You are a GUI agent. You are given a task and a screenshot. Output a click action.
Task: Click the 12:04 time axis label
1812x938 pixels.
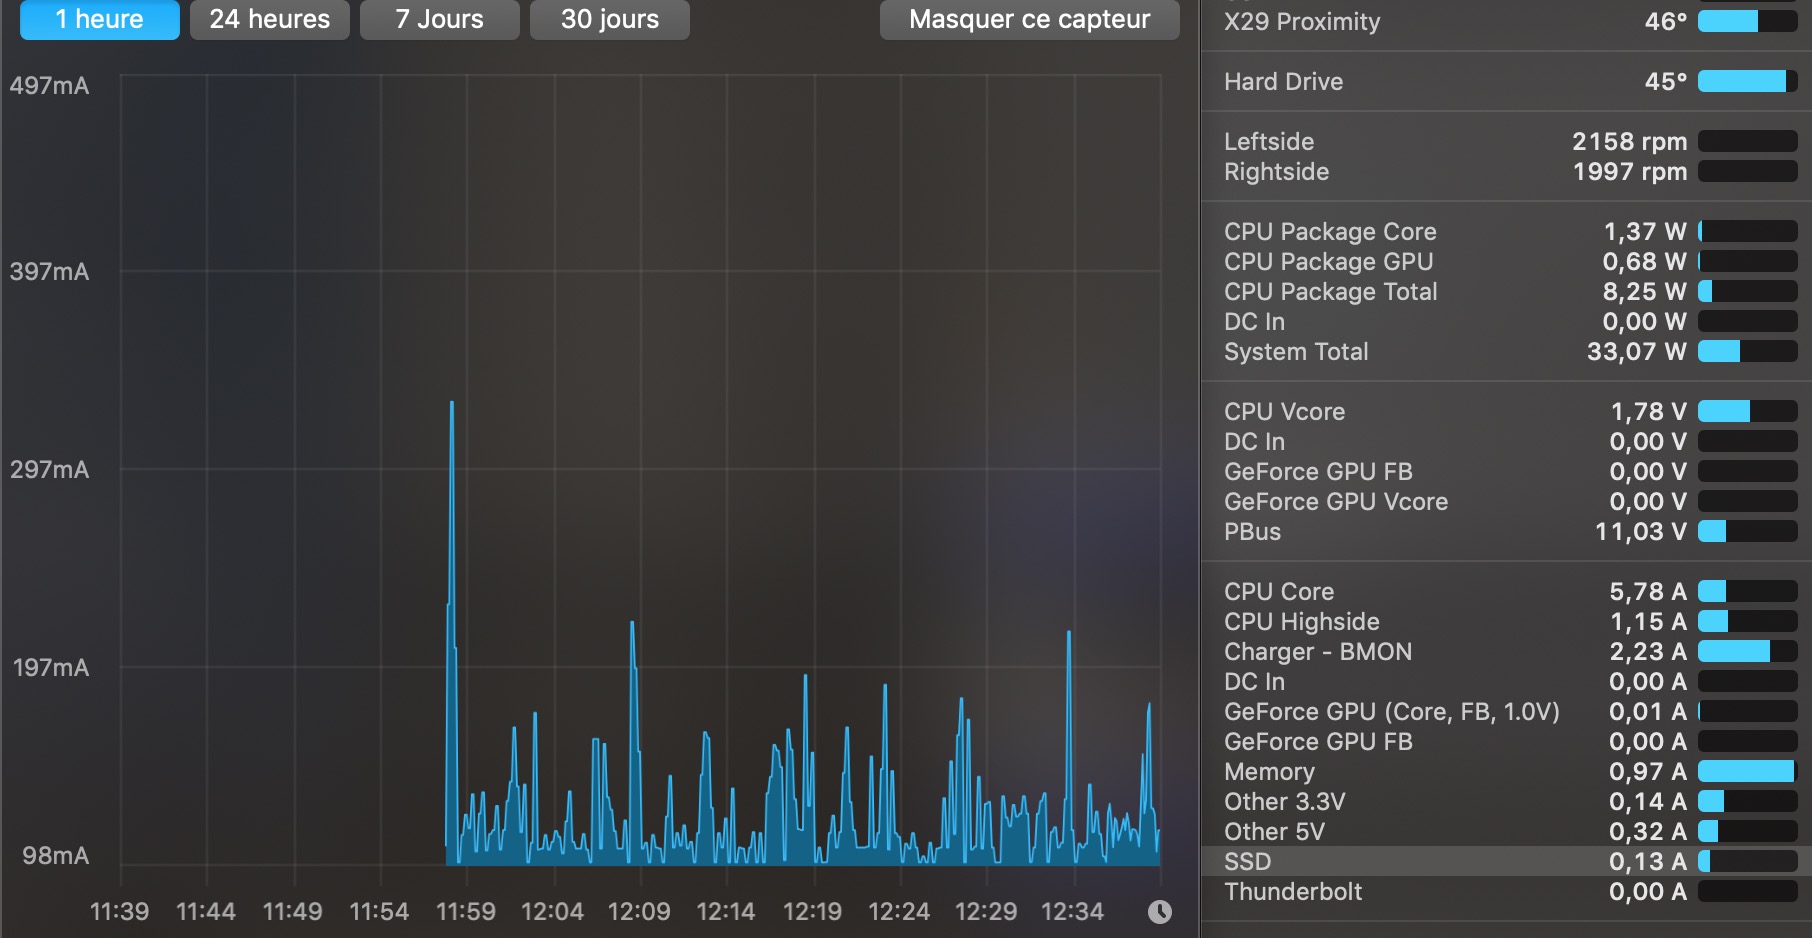(x=552, y=911)
